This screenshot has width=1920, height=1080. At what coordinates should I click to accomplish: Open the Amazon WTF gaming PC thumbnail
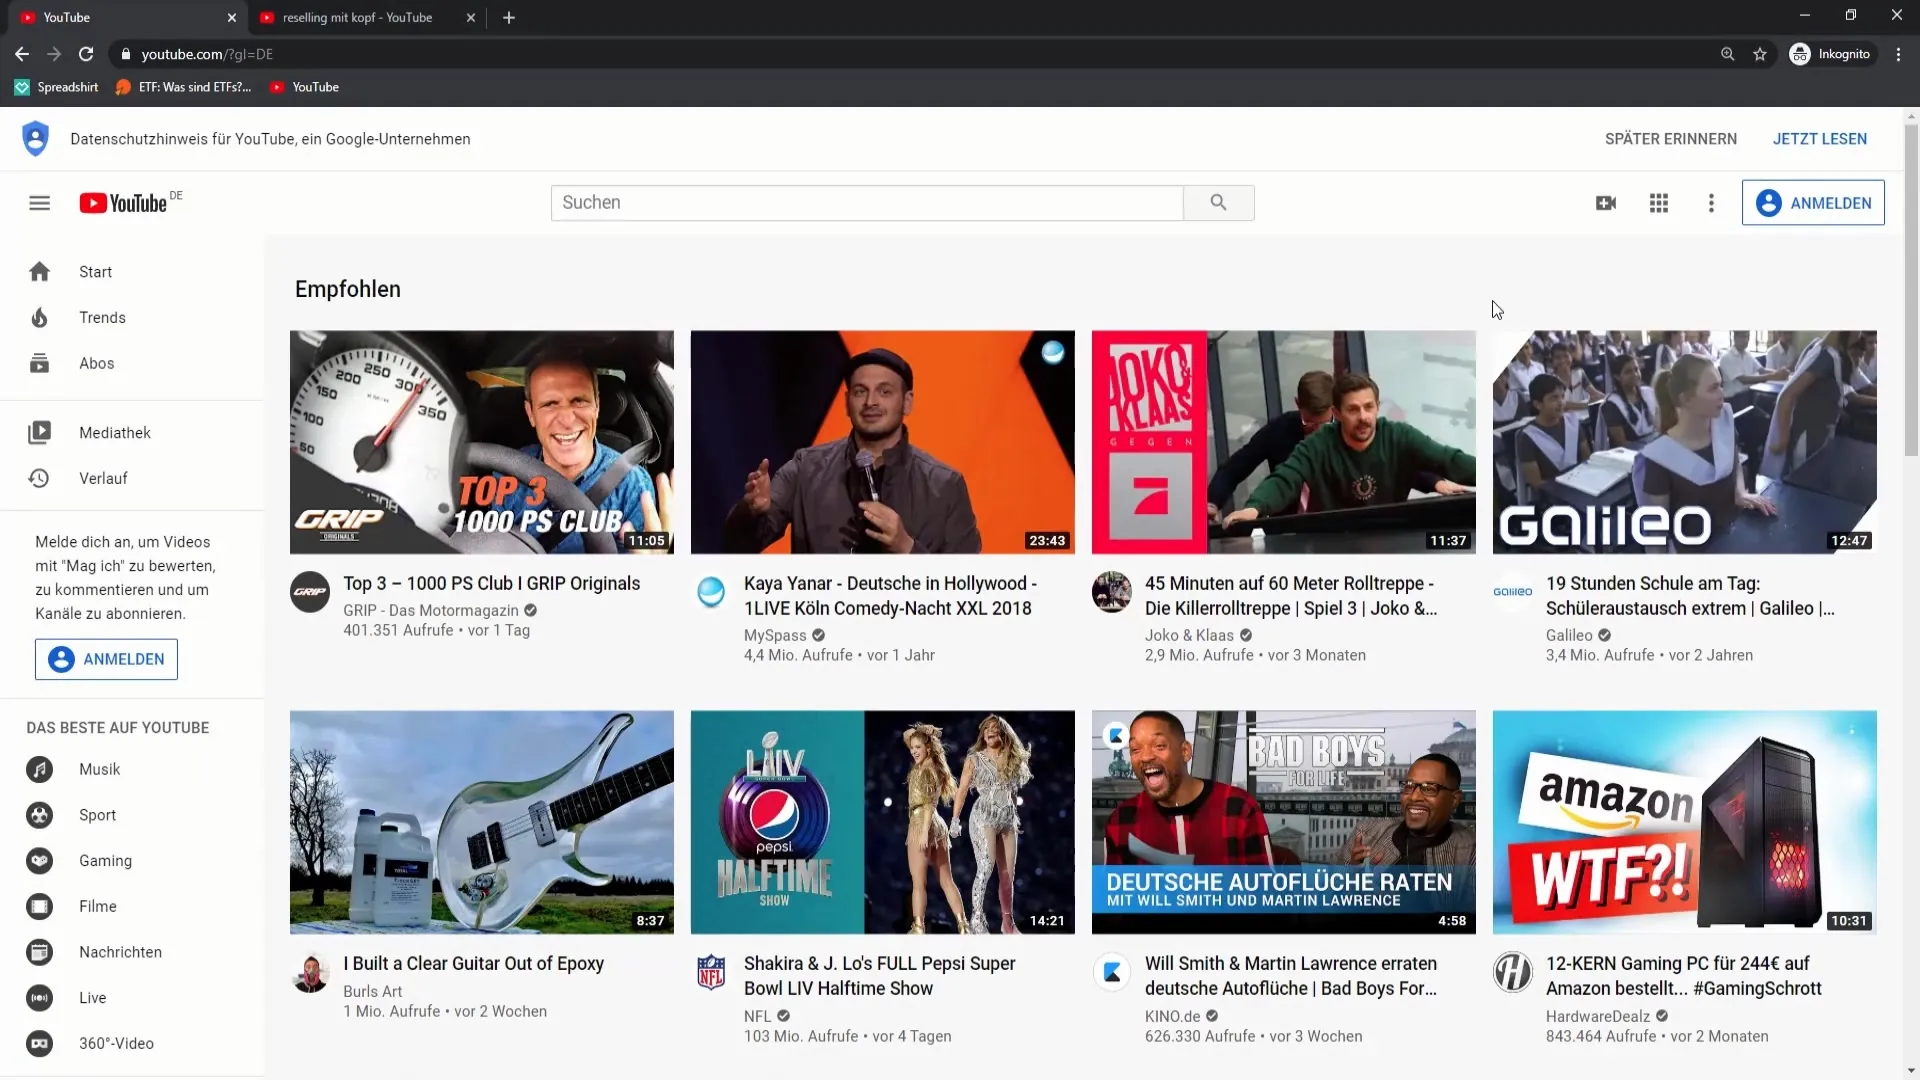pyautogui.click(x=1685, y=822)
